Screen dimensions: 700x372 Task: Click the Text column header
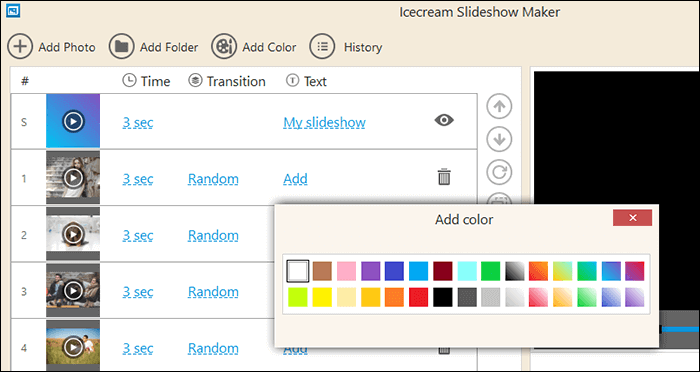coord(306,81)
